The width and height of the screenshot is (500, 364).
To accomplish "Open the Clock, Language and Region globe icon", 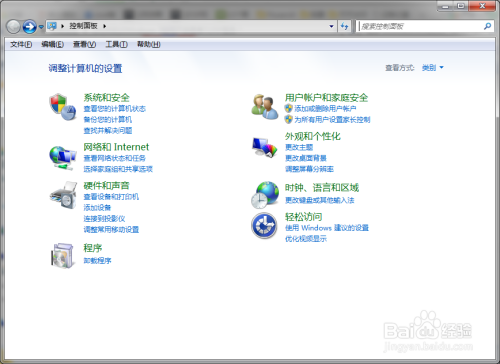I will point(265,195).
